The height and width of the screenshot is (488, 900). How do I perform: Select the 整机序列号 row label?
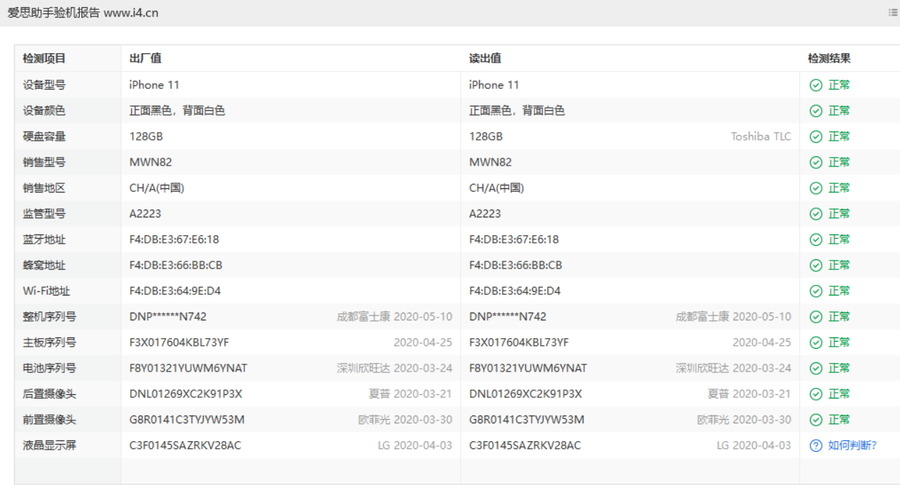(x=49, y=317)
